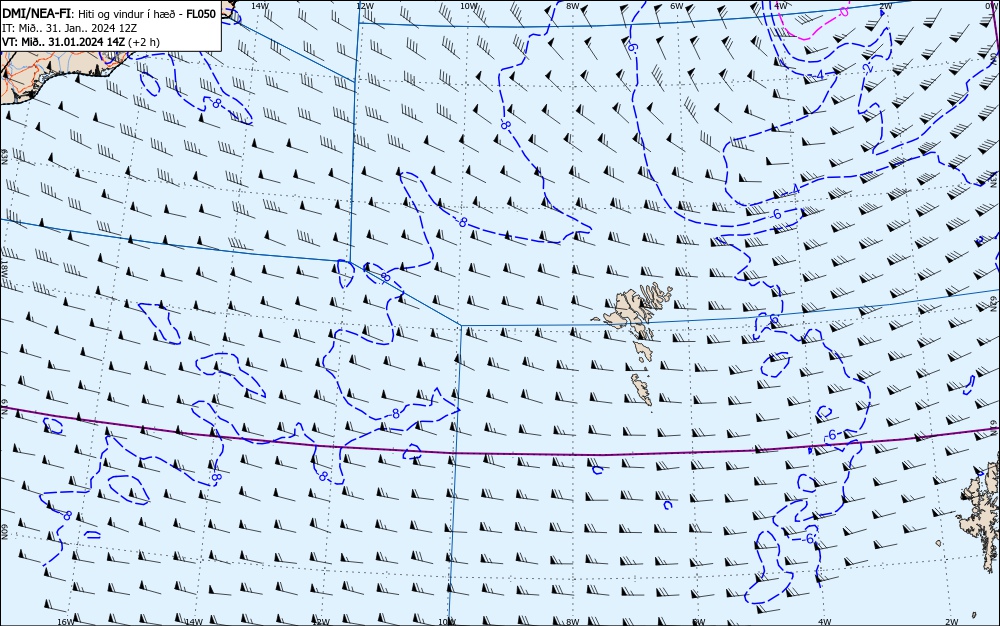Click the 14W longitude label on bottom edge
1000x626 pixels.
click(x=193, y=622)
